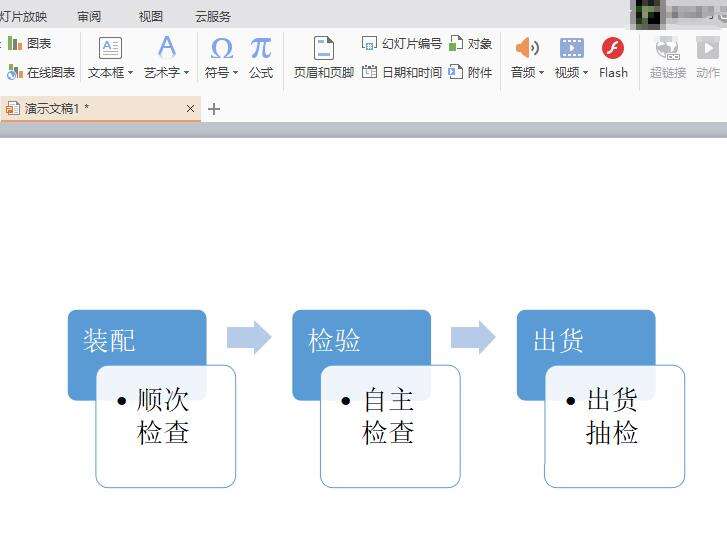Insert a chart using 图表 icon

point(15,44)
